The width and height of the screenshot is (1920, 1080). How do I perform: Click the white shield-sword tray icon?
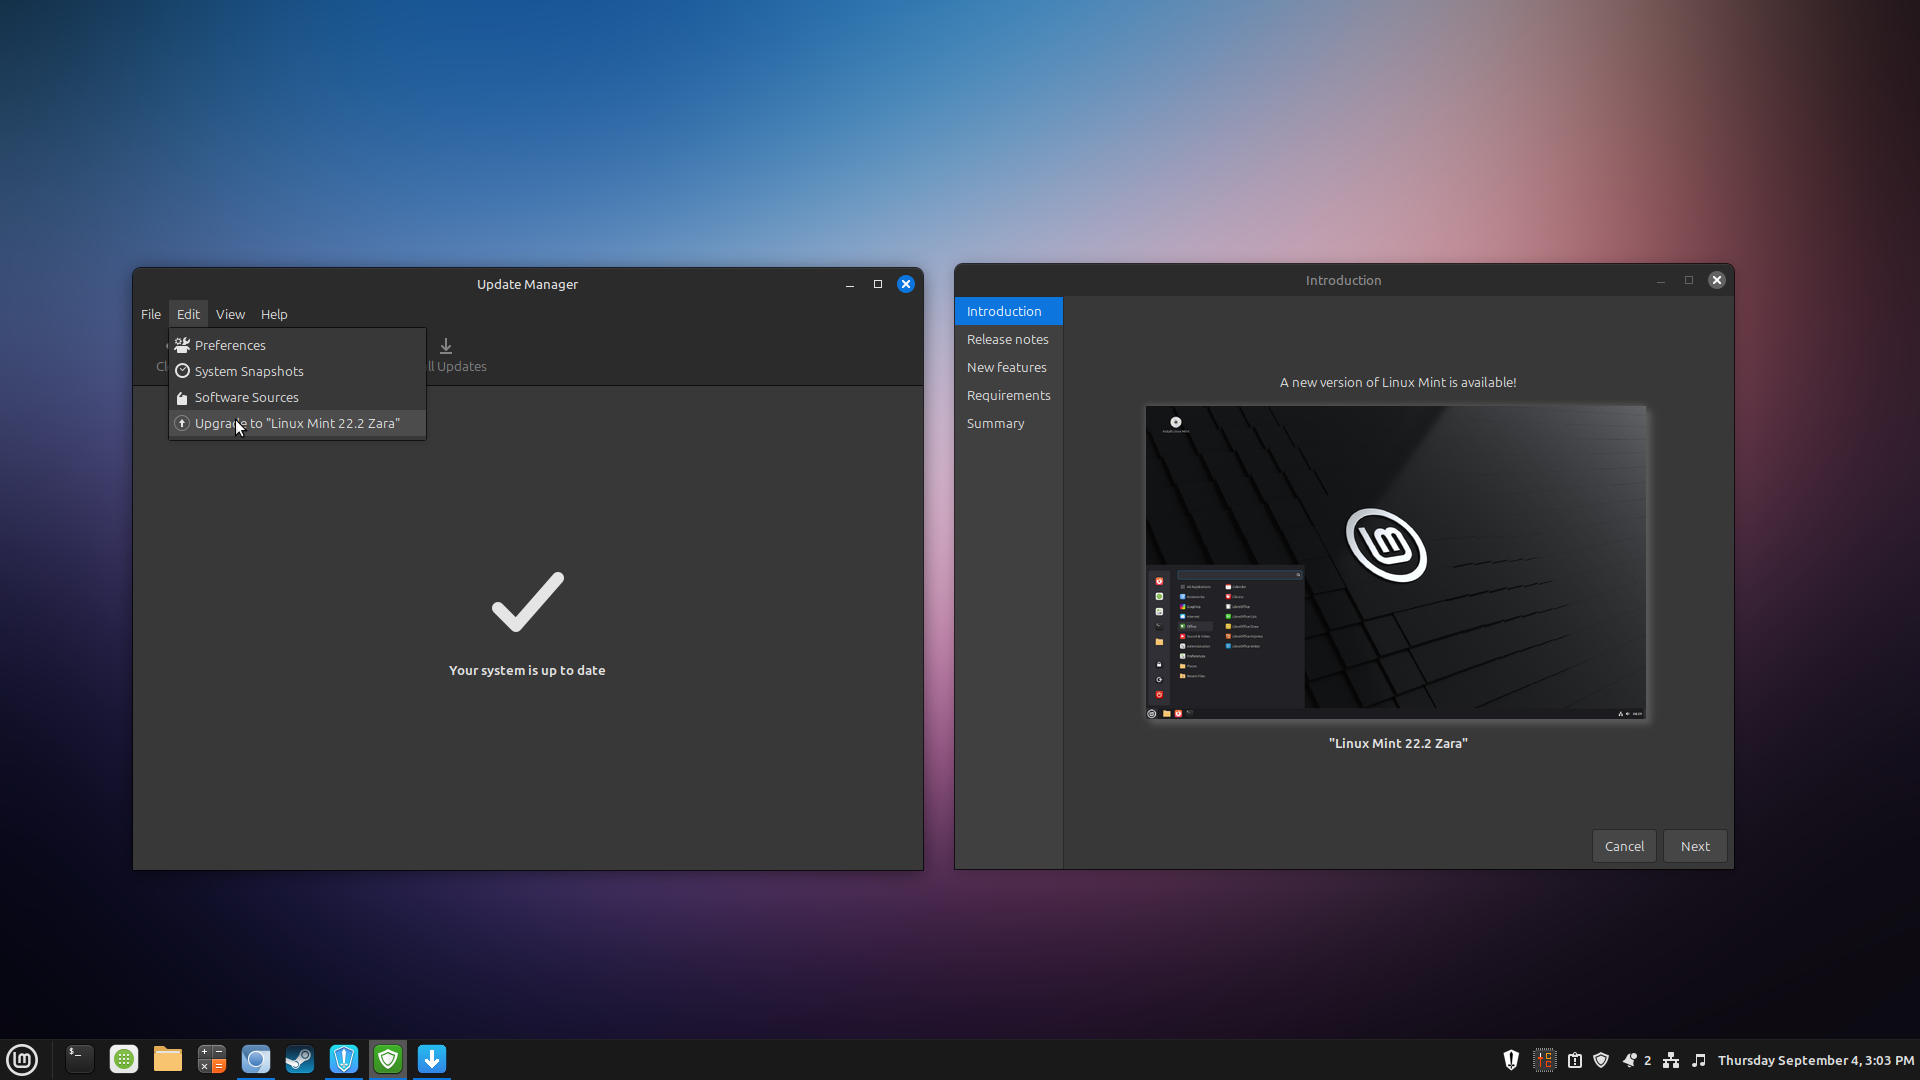click(1511, 1060)
